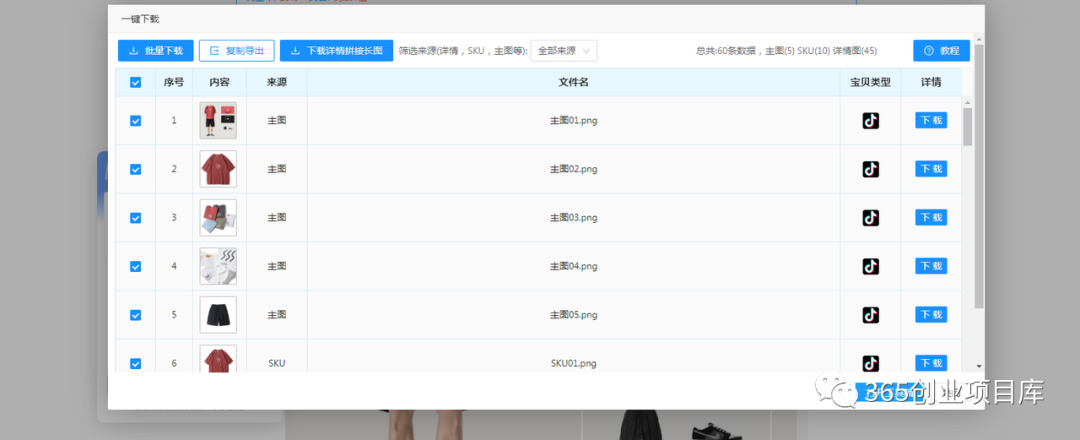This screenshot has height=440, width=1080.
Task: Click the data total summary text 总共:60条数据
Action: coord(727,51)
